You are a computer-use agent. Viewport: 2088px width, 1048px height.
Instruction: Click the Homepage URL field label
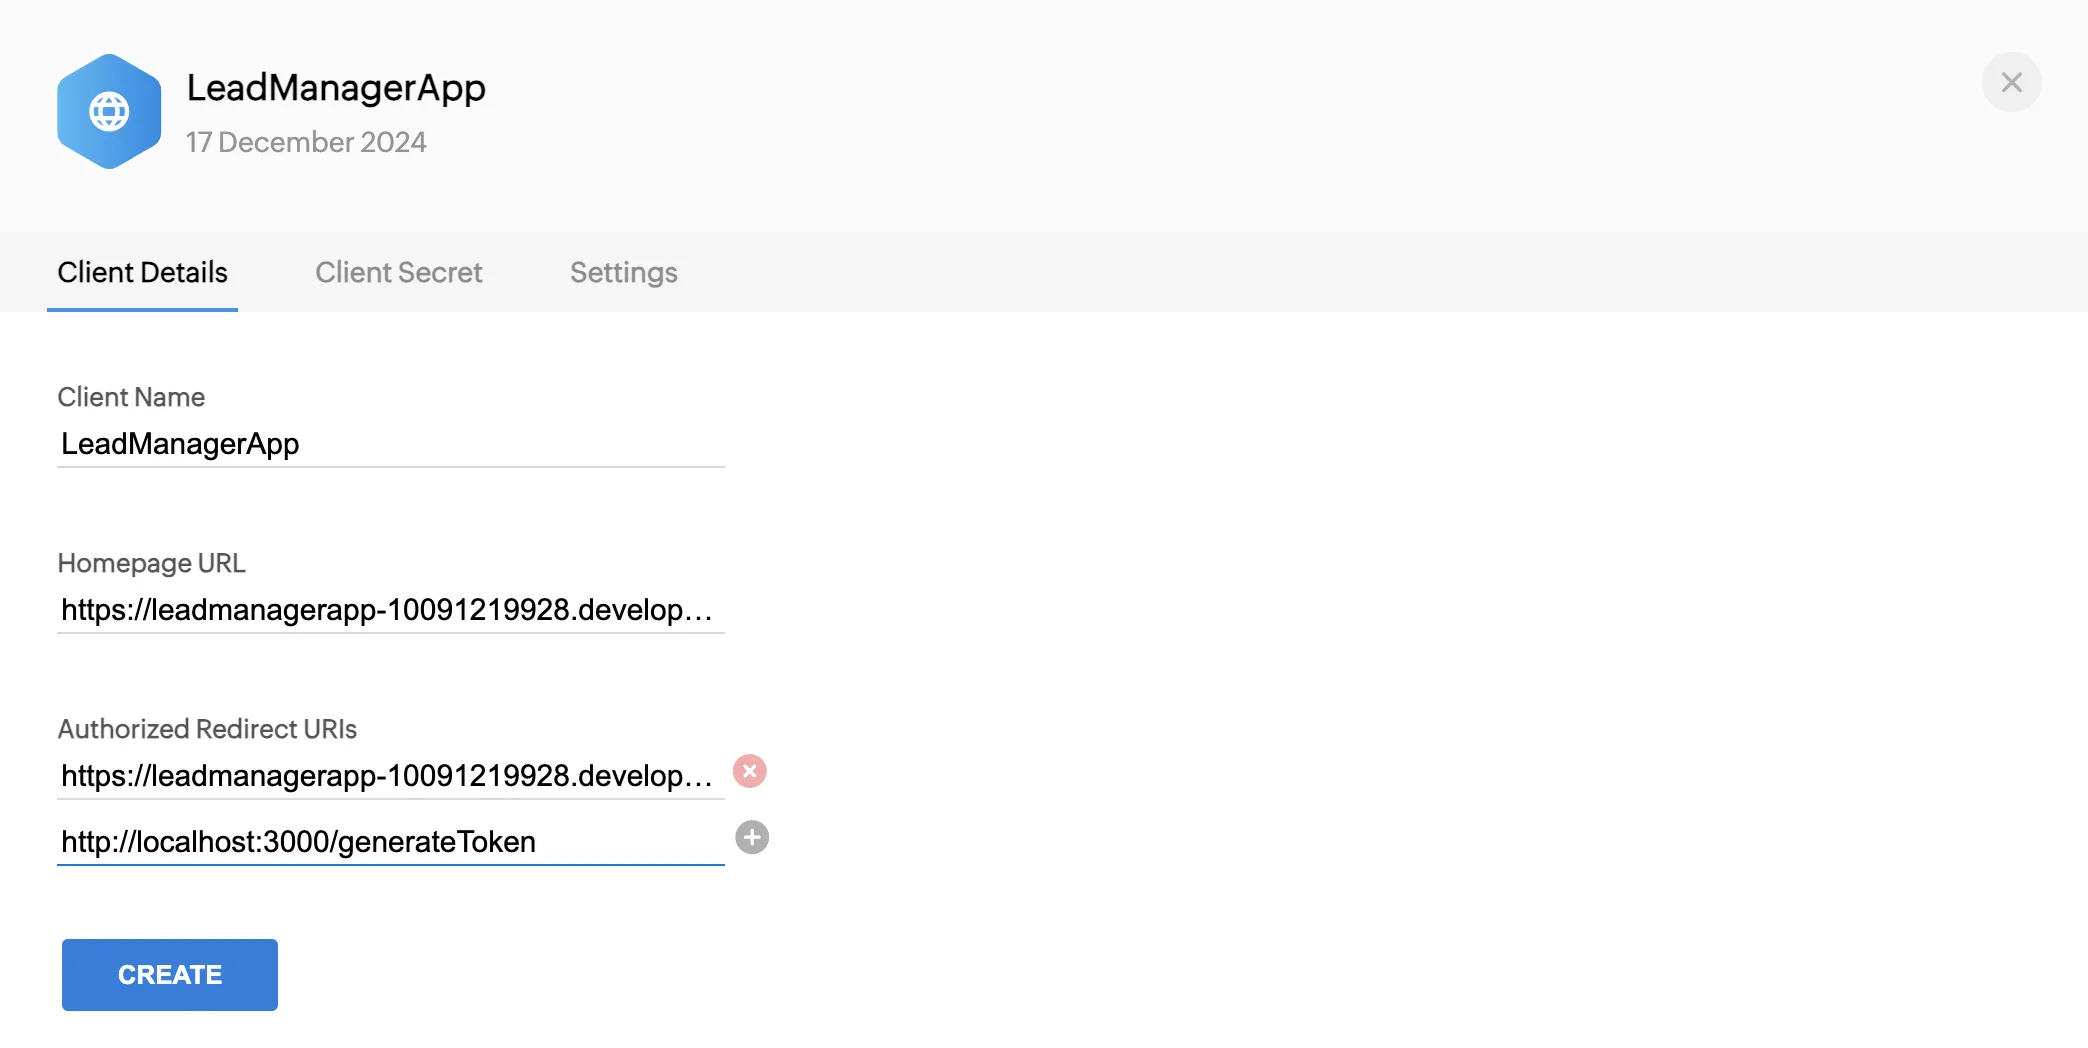click(151, 563)
